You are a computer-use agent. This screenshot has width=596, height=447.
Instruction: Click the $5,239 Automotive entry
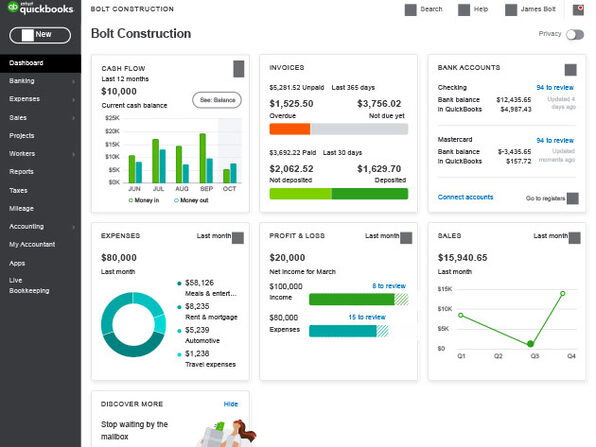click(x=198, y=335)
